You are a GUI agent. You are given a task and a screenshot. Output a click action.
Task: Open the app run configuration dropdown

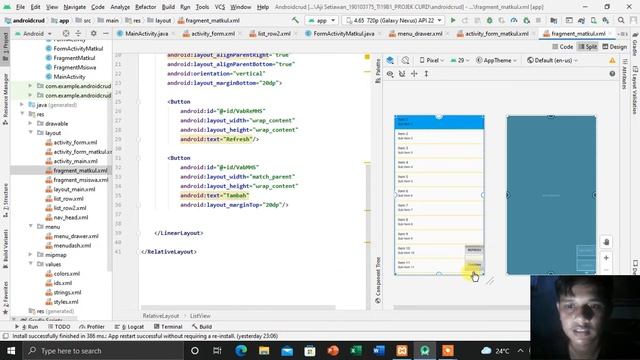(x=322, y=20)
